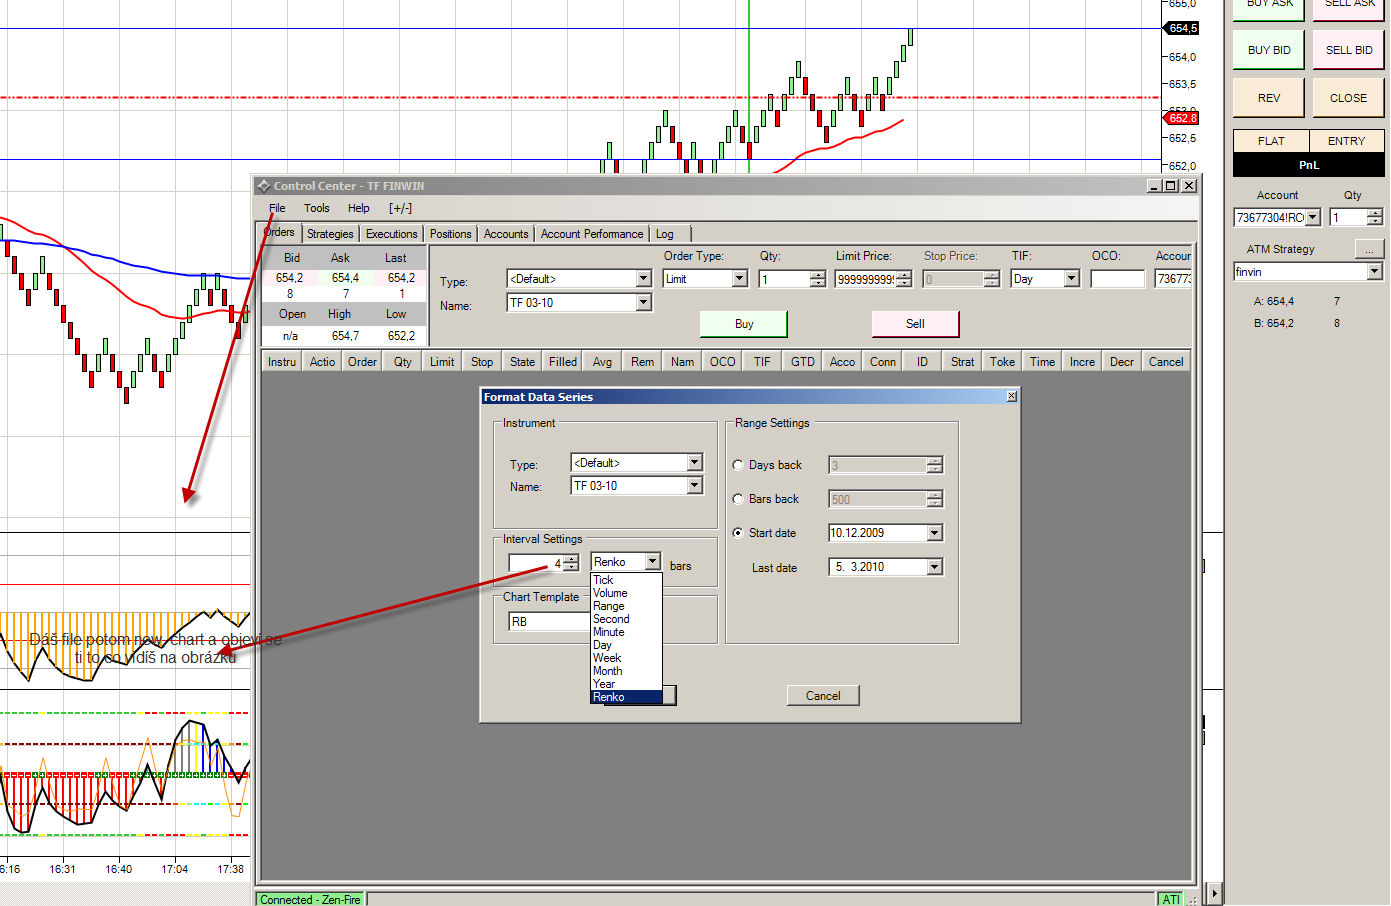Switch to the Account Performance tab
1391x906 pixels.
[x=591, y=234]
